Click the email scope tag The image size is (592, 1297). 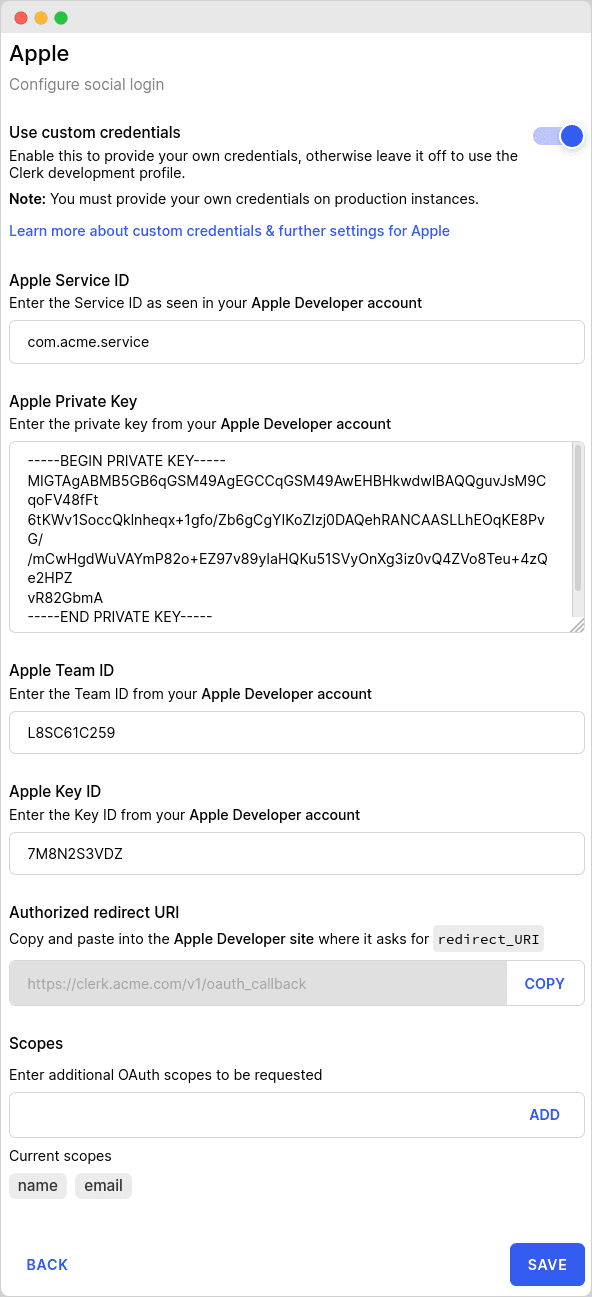(x=103, y=1185)
